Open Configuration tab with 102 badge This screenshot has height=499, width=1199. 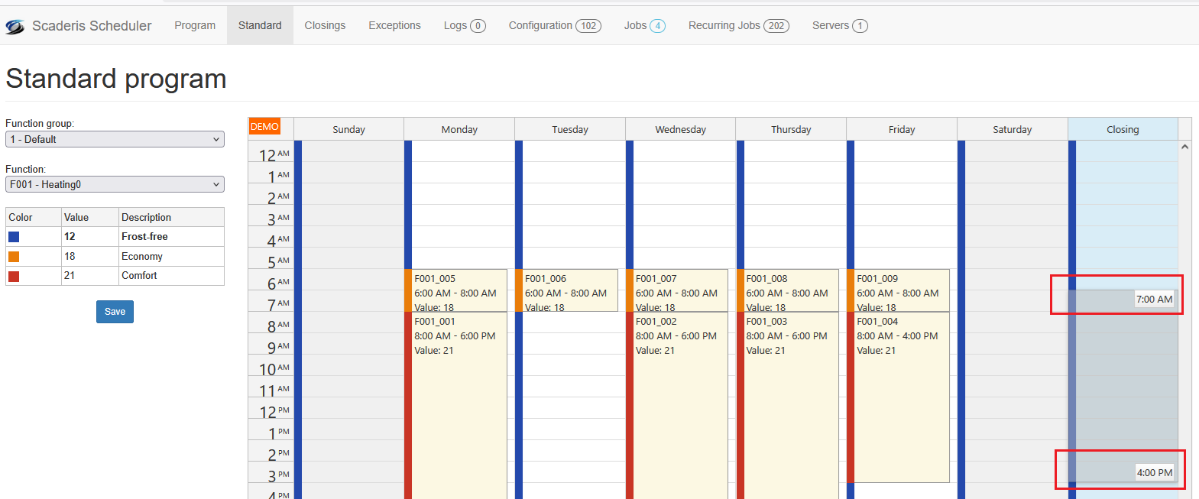(554, 26)
